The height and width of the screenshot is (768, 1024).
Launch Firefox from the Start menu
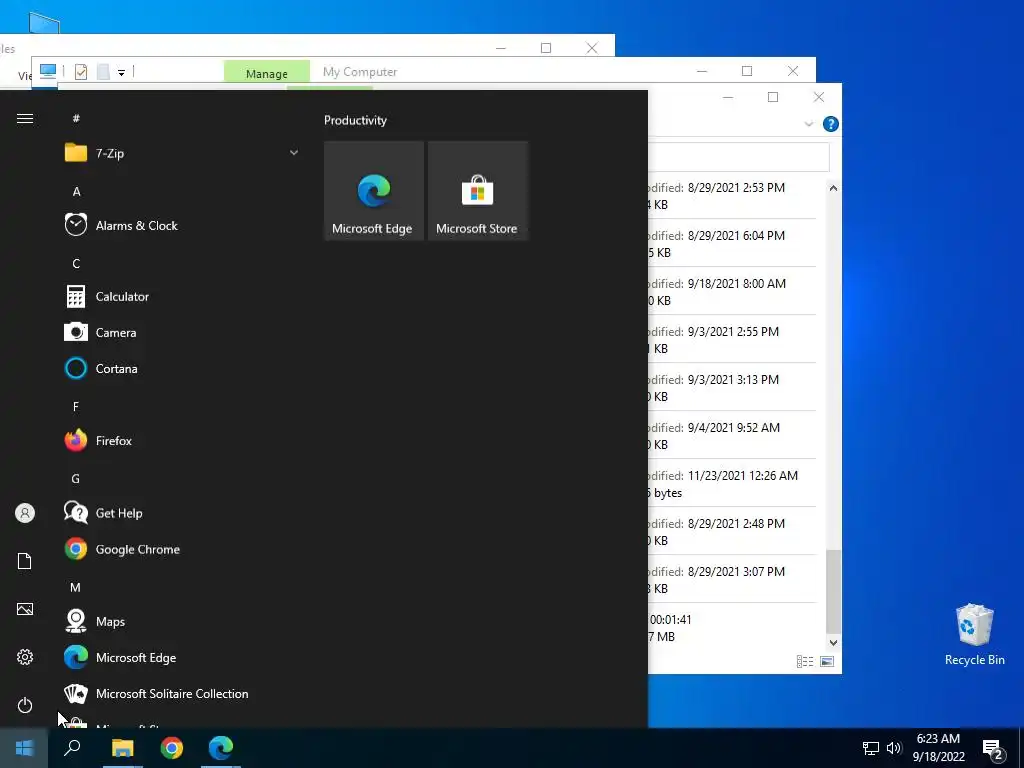[181, 441]
